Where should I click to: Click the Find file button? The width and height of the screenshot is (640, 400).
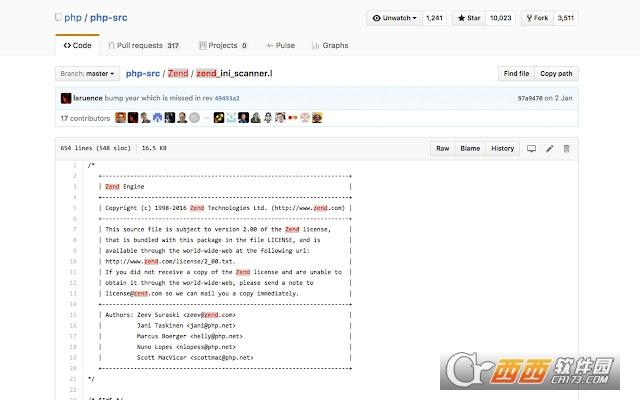(516, 73)
